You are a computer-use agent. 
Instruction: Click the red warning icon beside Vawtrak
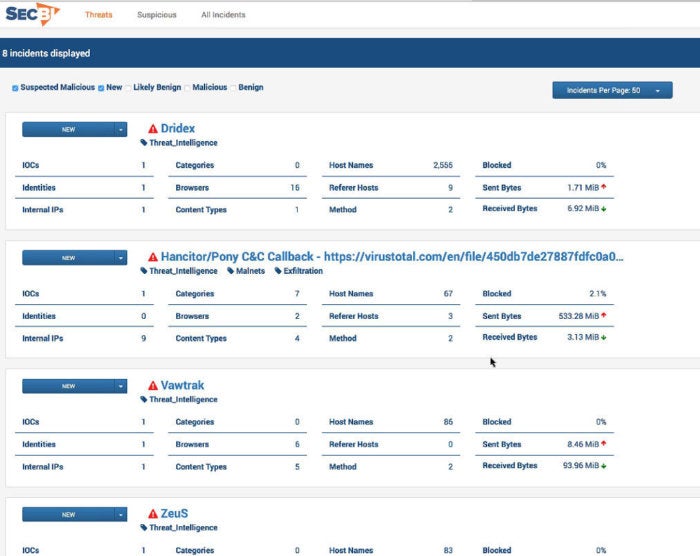coord(153,385)
